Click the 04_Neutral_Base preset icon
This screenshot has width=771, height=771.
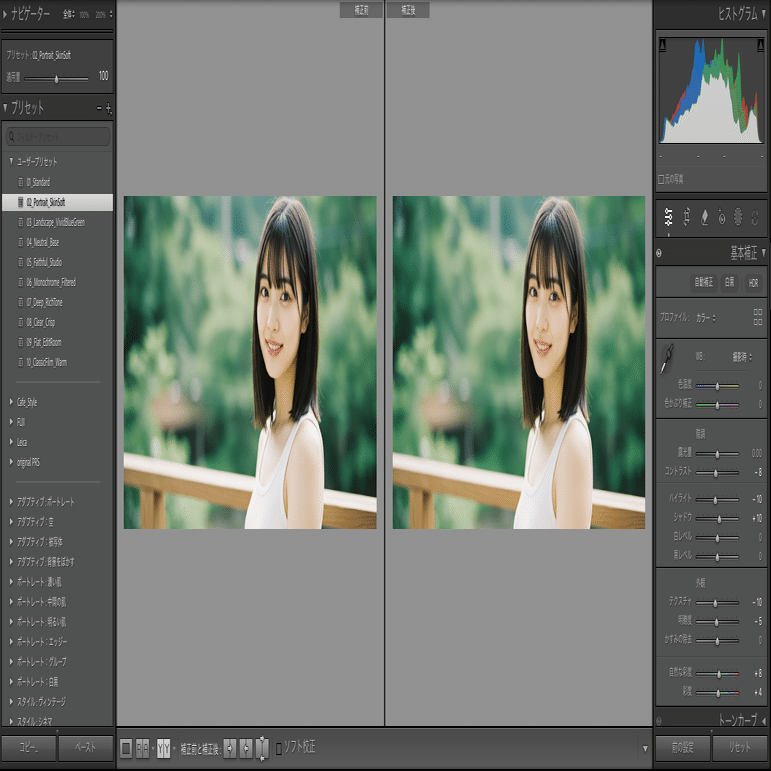tap(21, 242)
